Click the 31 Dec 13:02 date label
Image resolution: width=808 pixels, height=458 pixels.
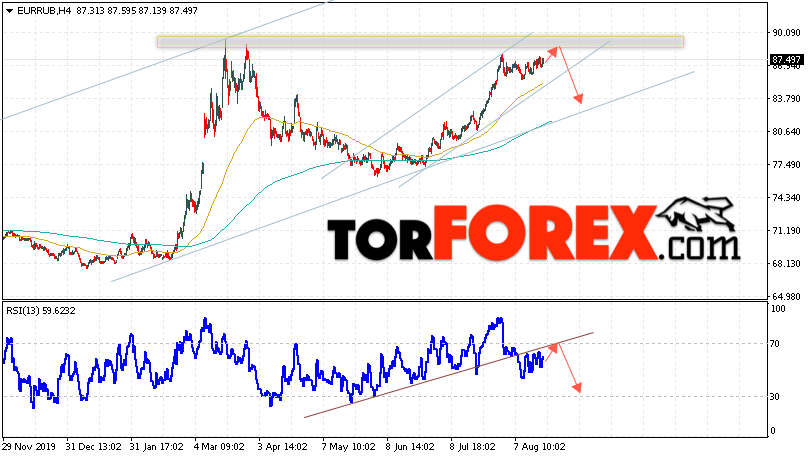click(93, 447)
